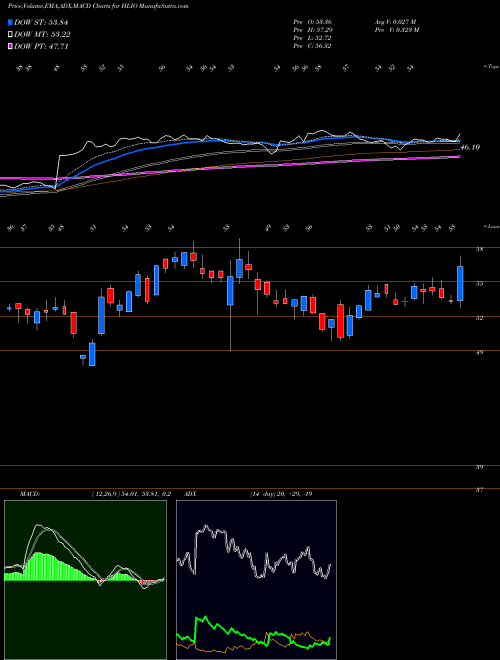This screenshot has width=500, height=660.
Task: Click the 52 price axis label
Action: click(x=479, y=318)
